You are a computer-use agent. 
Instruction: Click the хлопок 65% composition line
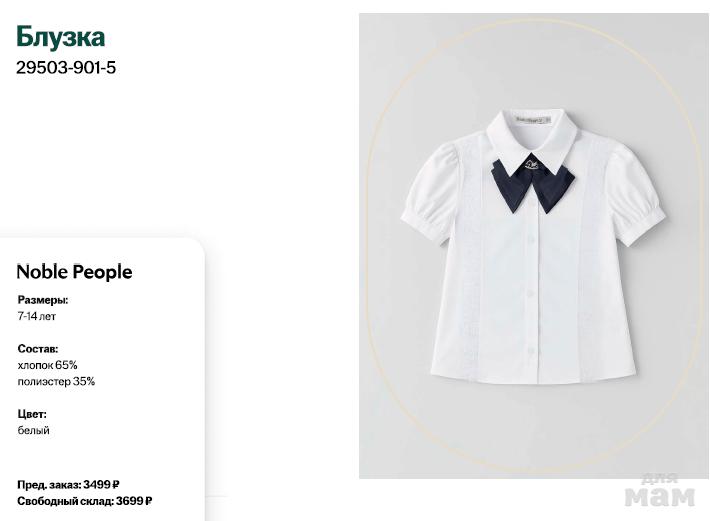(48, 365)
